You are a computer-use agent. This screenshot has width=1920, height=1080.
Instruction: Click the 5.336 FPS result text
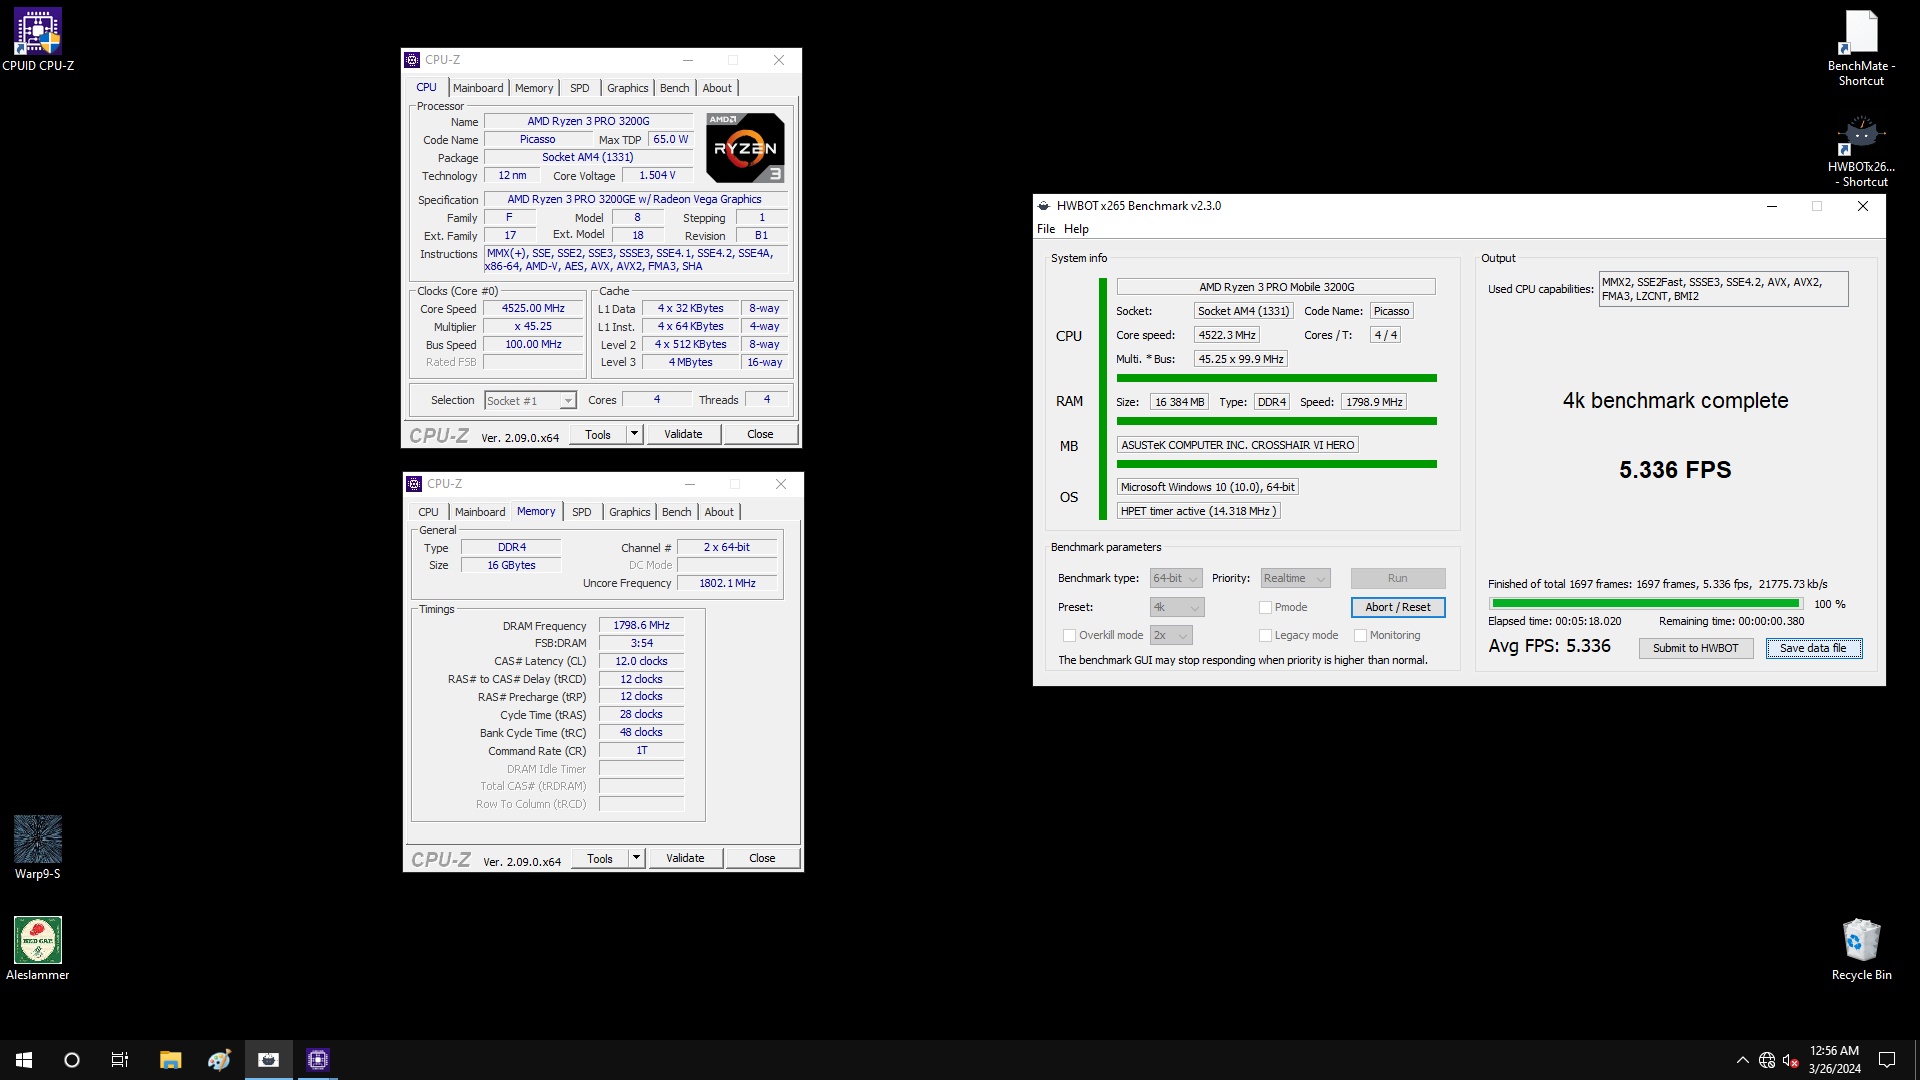click(x=1675, y=470)
